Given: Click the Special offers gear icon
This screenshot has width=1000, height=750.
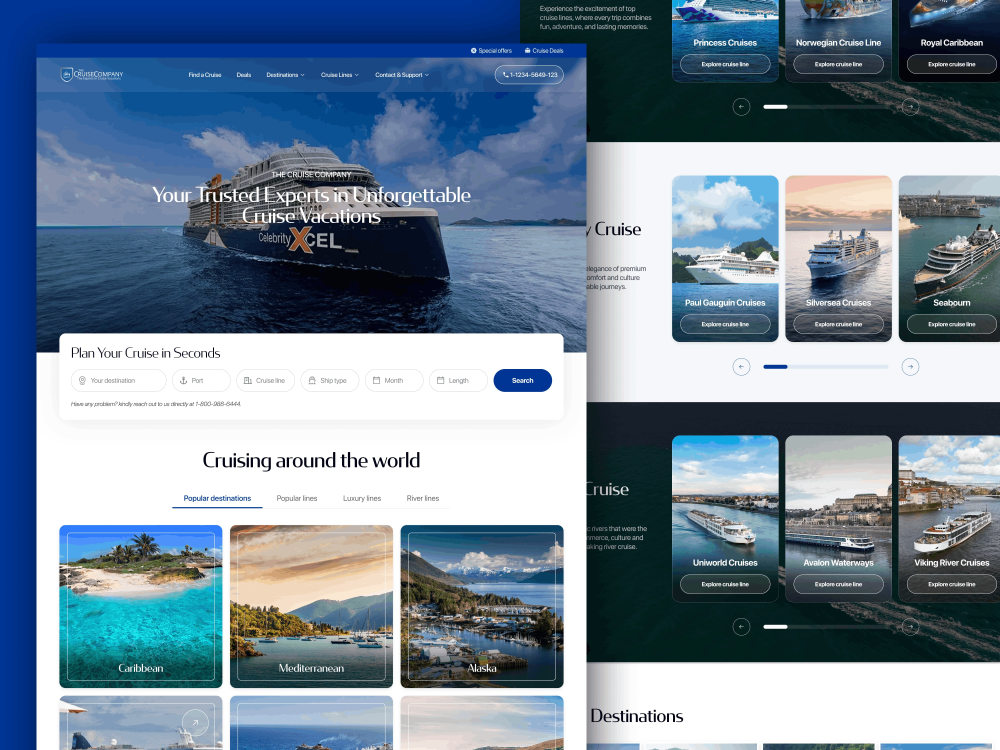Looking at the screenshot, I should tap(473, 50).
